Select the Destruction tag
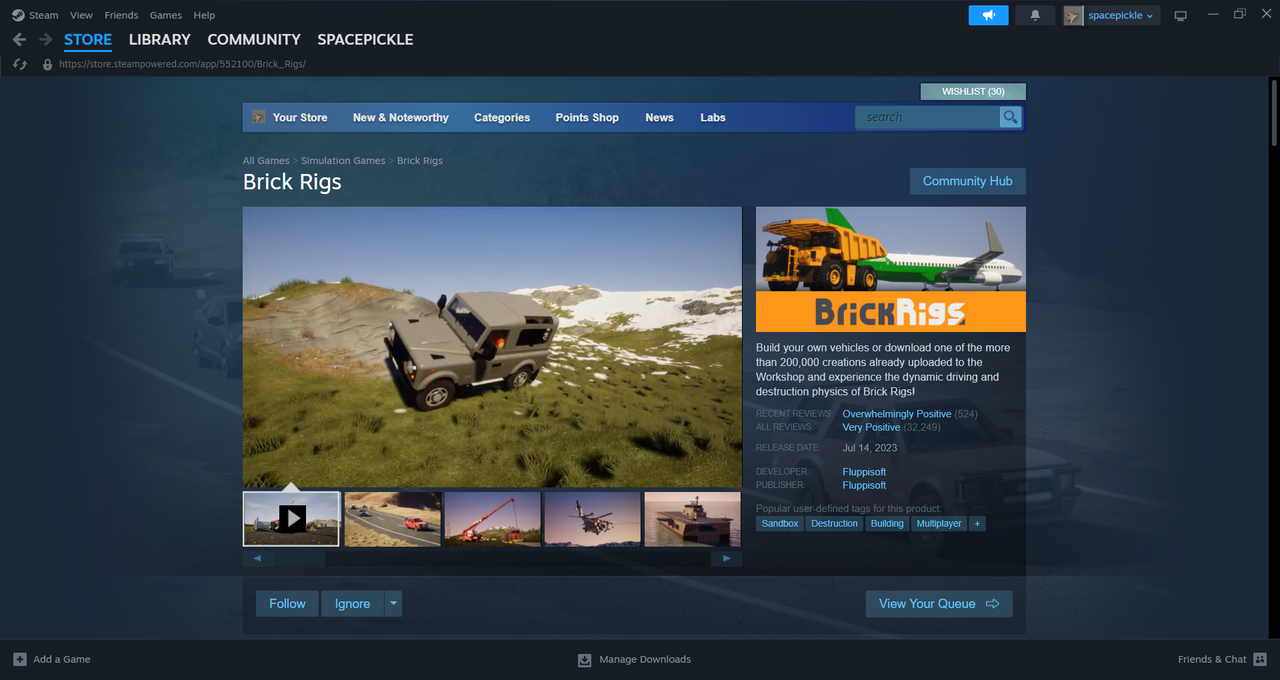The image size is (1280, 680). [834, 524]
